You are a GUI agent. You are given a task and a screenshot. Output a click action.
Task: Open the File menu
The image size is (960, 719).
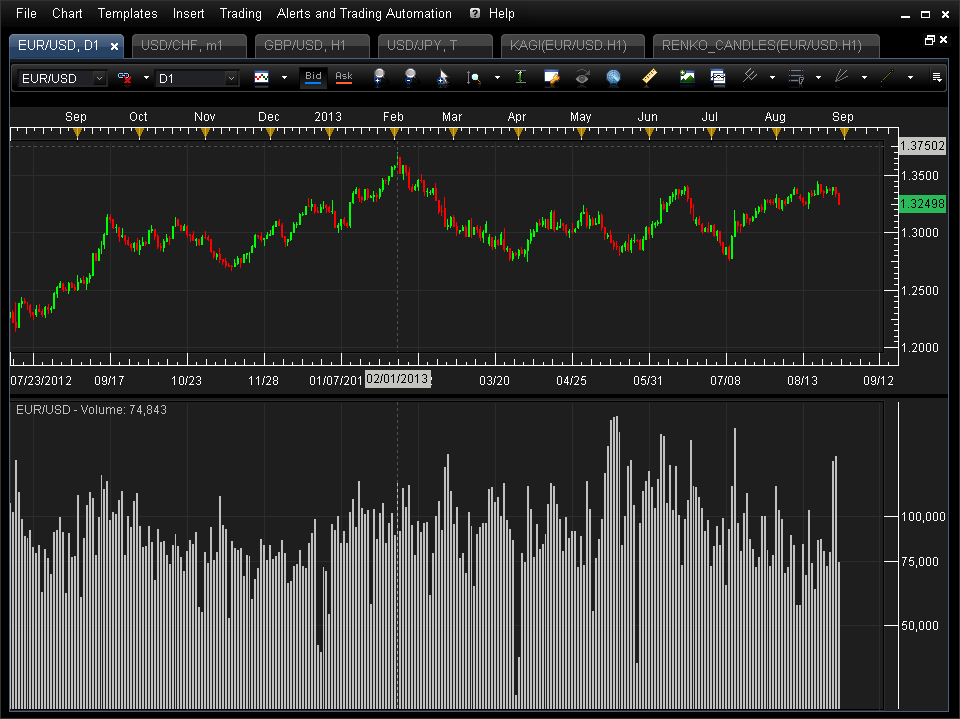point(26,13)
